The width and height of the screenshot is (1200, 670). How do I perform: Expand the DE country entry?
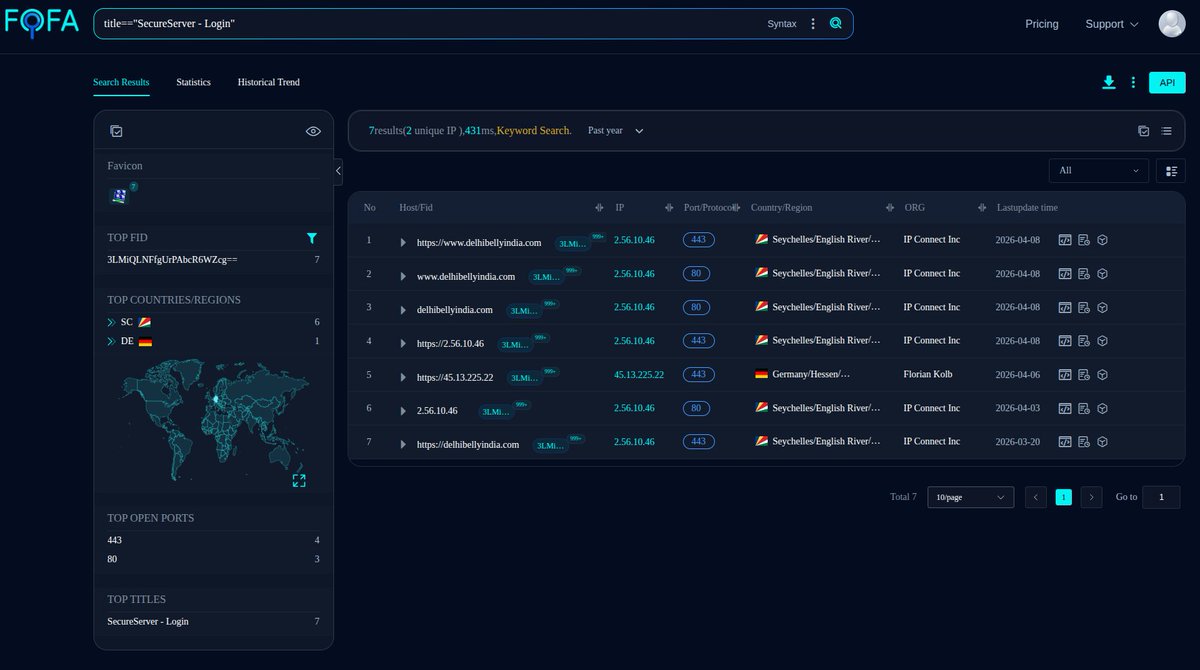pos(111,342)
